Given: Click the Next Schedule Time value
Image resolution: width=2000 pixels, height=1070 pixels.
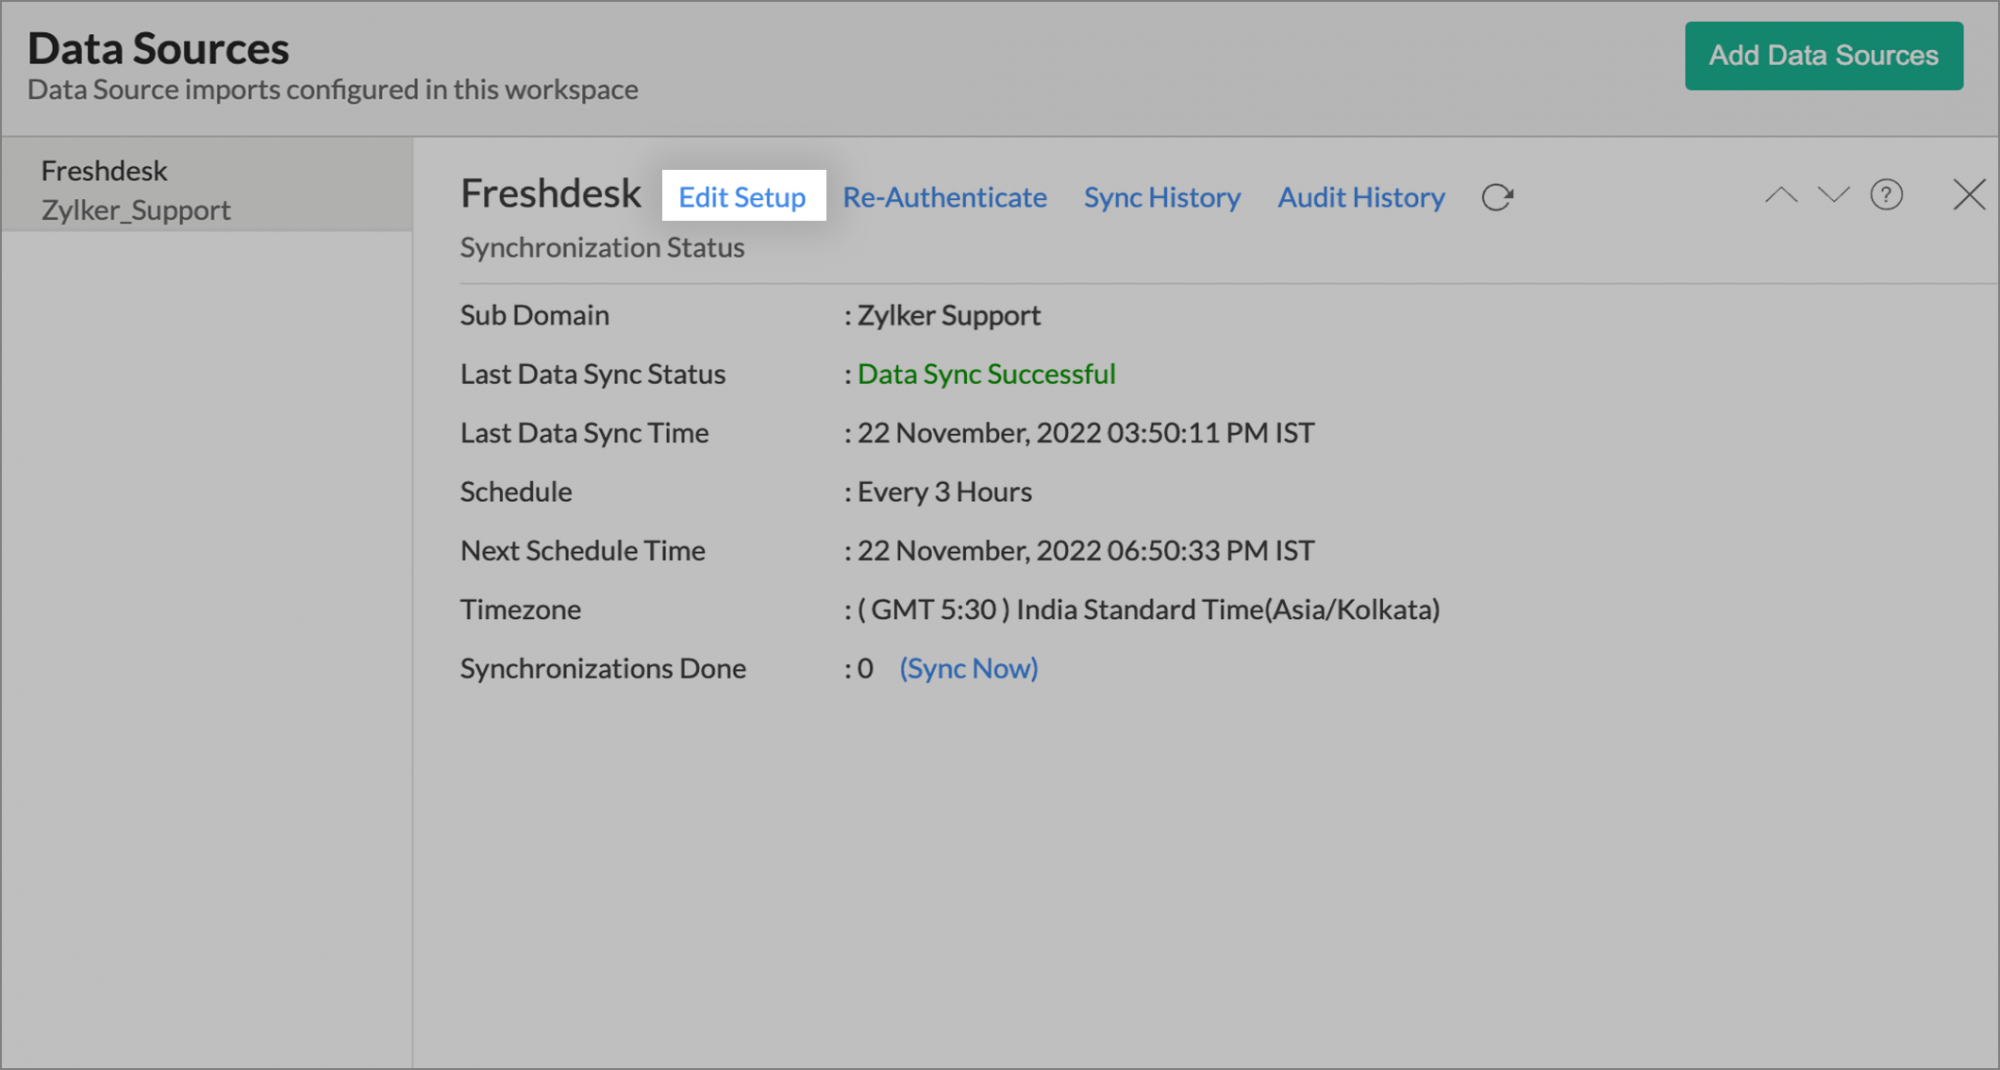Looking at the screenshot, I should [1086, 551].
